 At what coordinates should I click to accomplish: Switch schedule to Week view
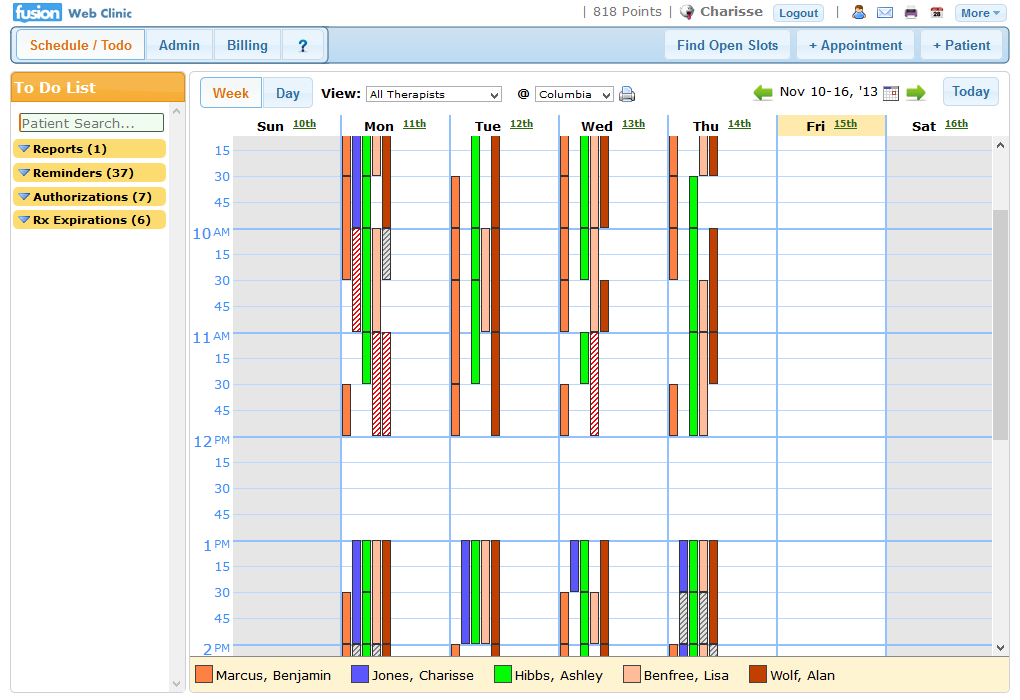point(231,93)
